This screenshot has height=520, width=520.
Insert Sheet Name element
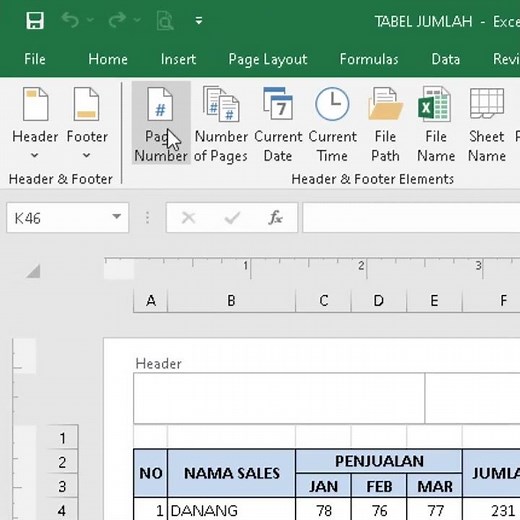point(487,123)
